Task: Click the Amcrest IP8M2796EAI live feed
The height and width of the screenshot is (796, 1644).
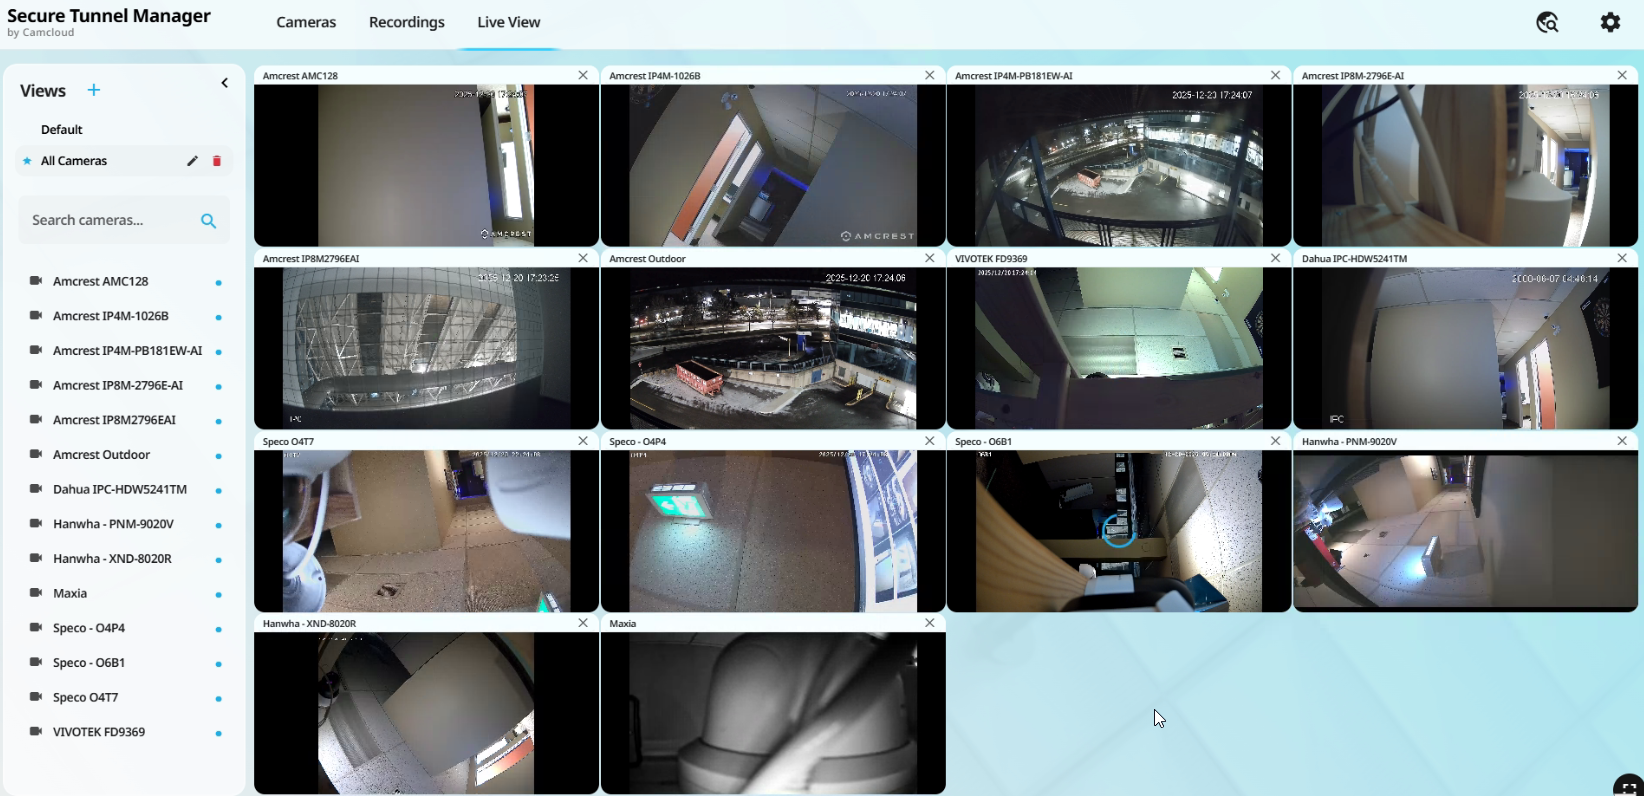Action: point(427,348)
